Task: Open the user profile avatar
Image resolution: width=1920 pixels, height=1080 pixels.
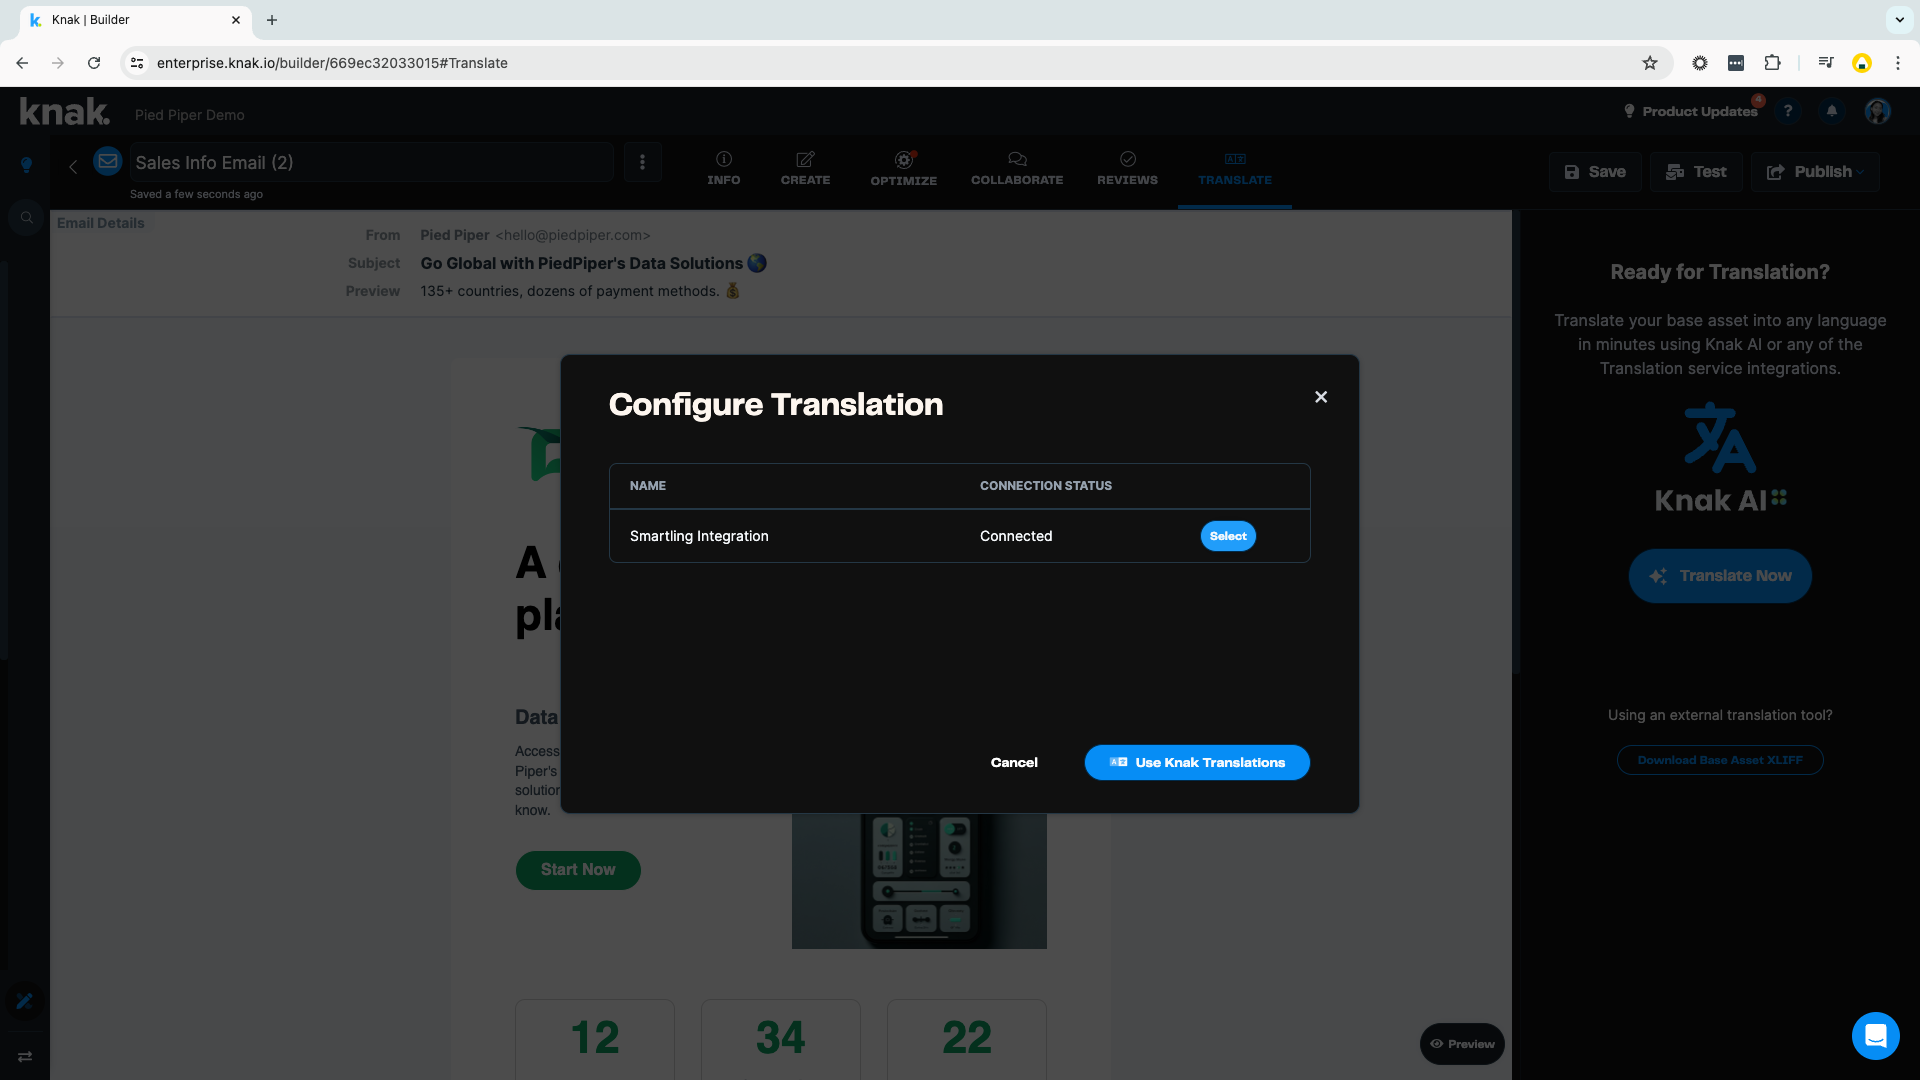Action: 1877,111
